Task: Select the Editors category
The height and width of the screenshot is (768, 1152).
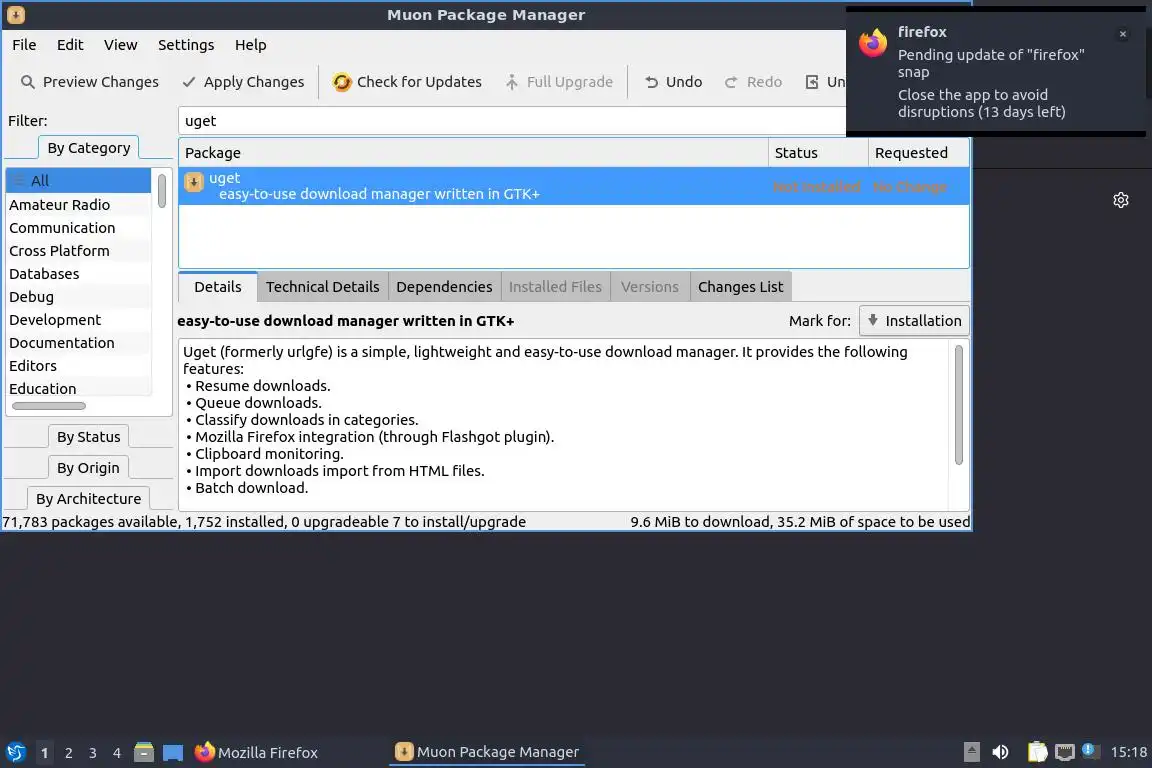Action: tap(79, 365)
